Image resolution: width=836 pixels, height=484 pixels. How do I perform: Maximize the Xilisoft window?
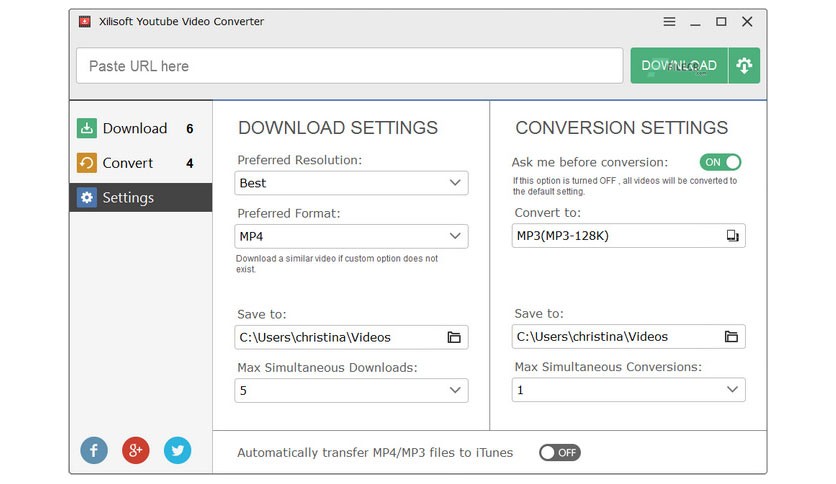coord(721,21)
